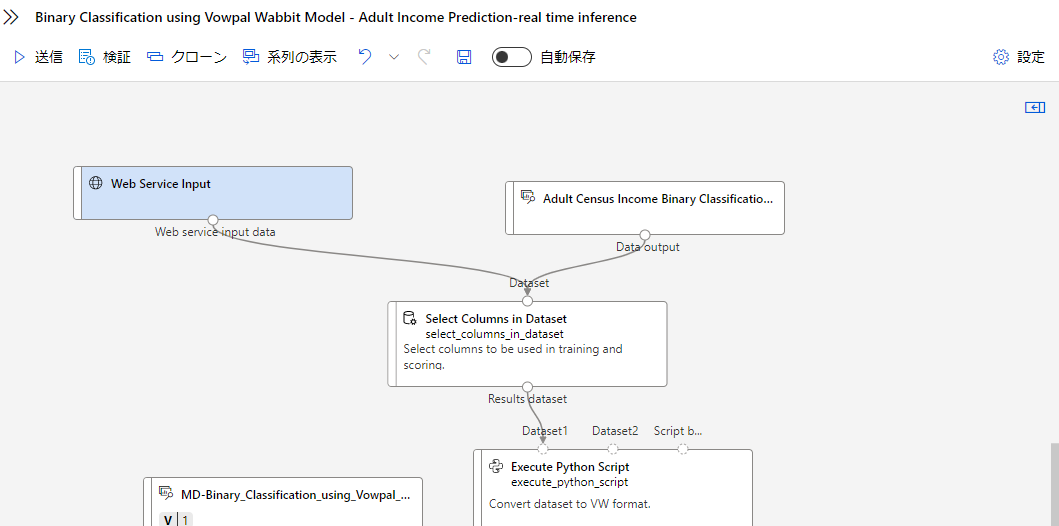Click the save floppy disk icon
This screenshot has width=1059, height=526.
point(464,57)
